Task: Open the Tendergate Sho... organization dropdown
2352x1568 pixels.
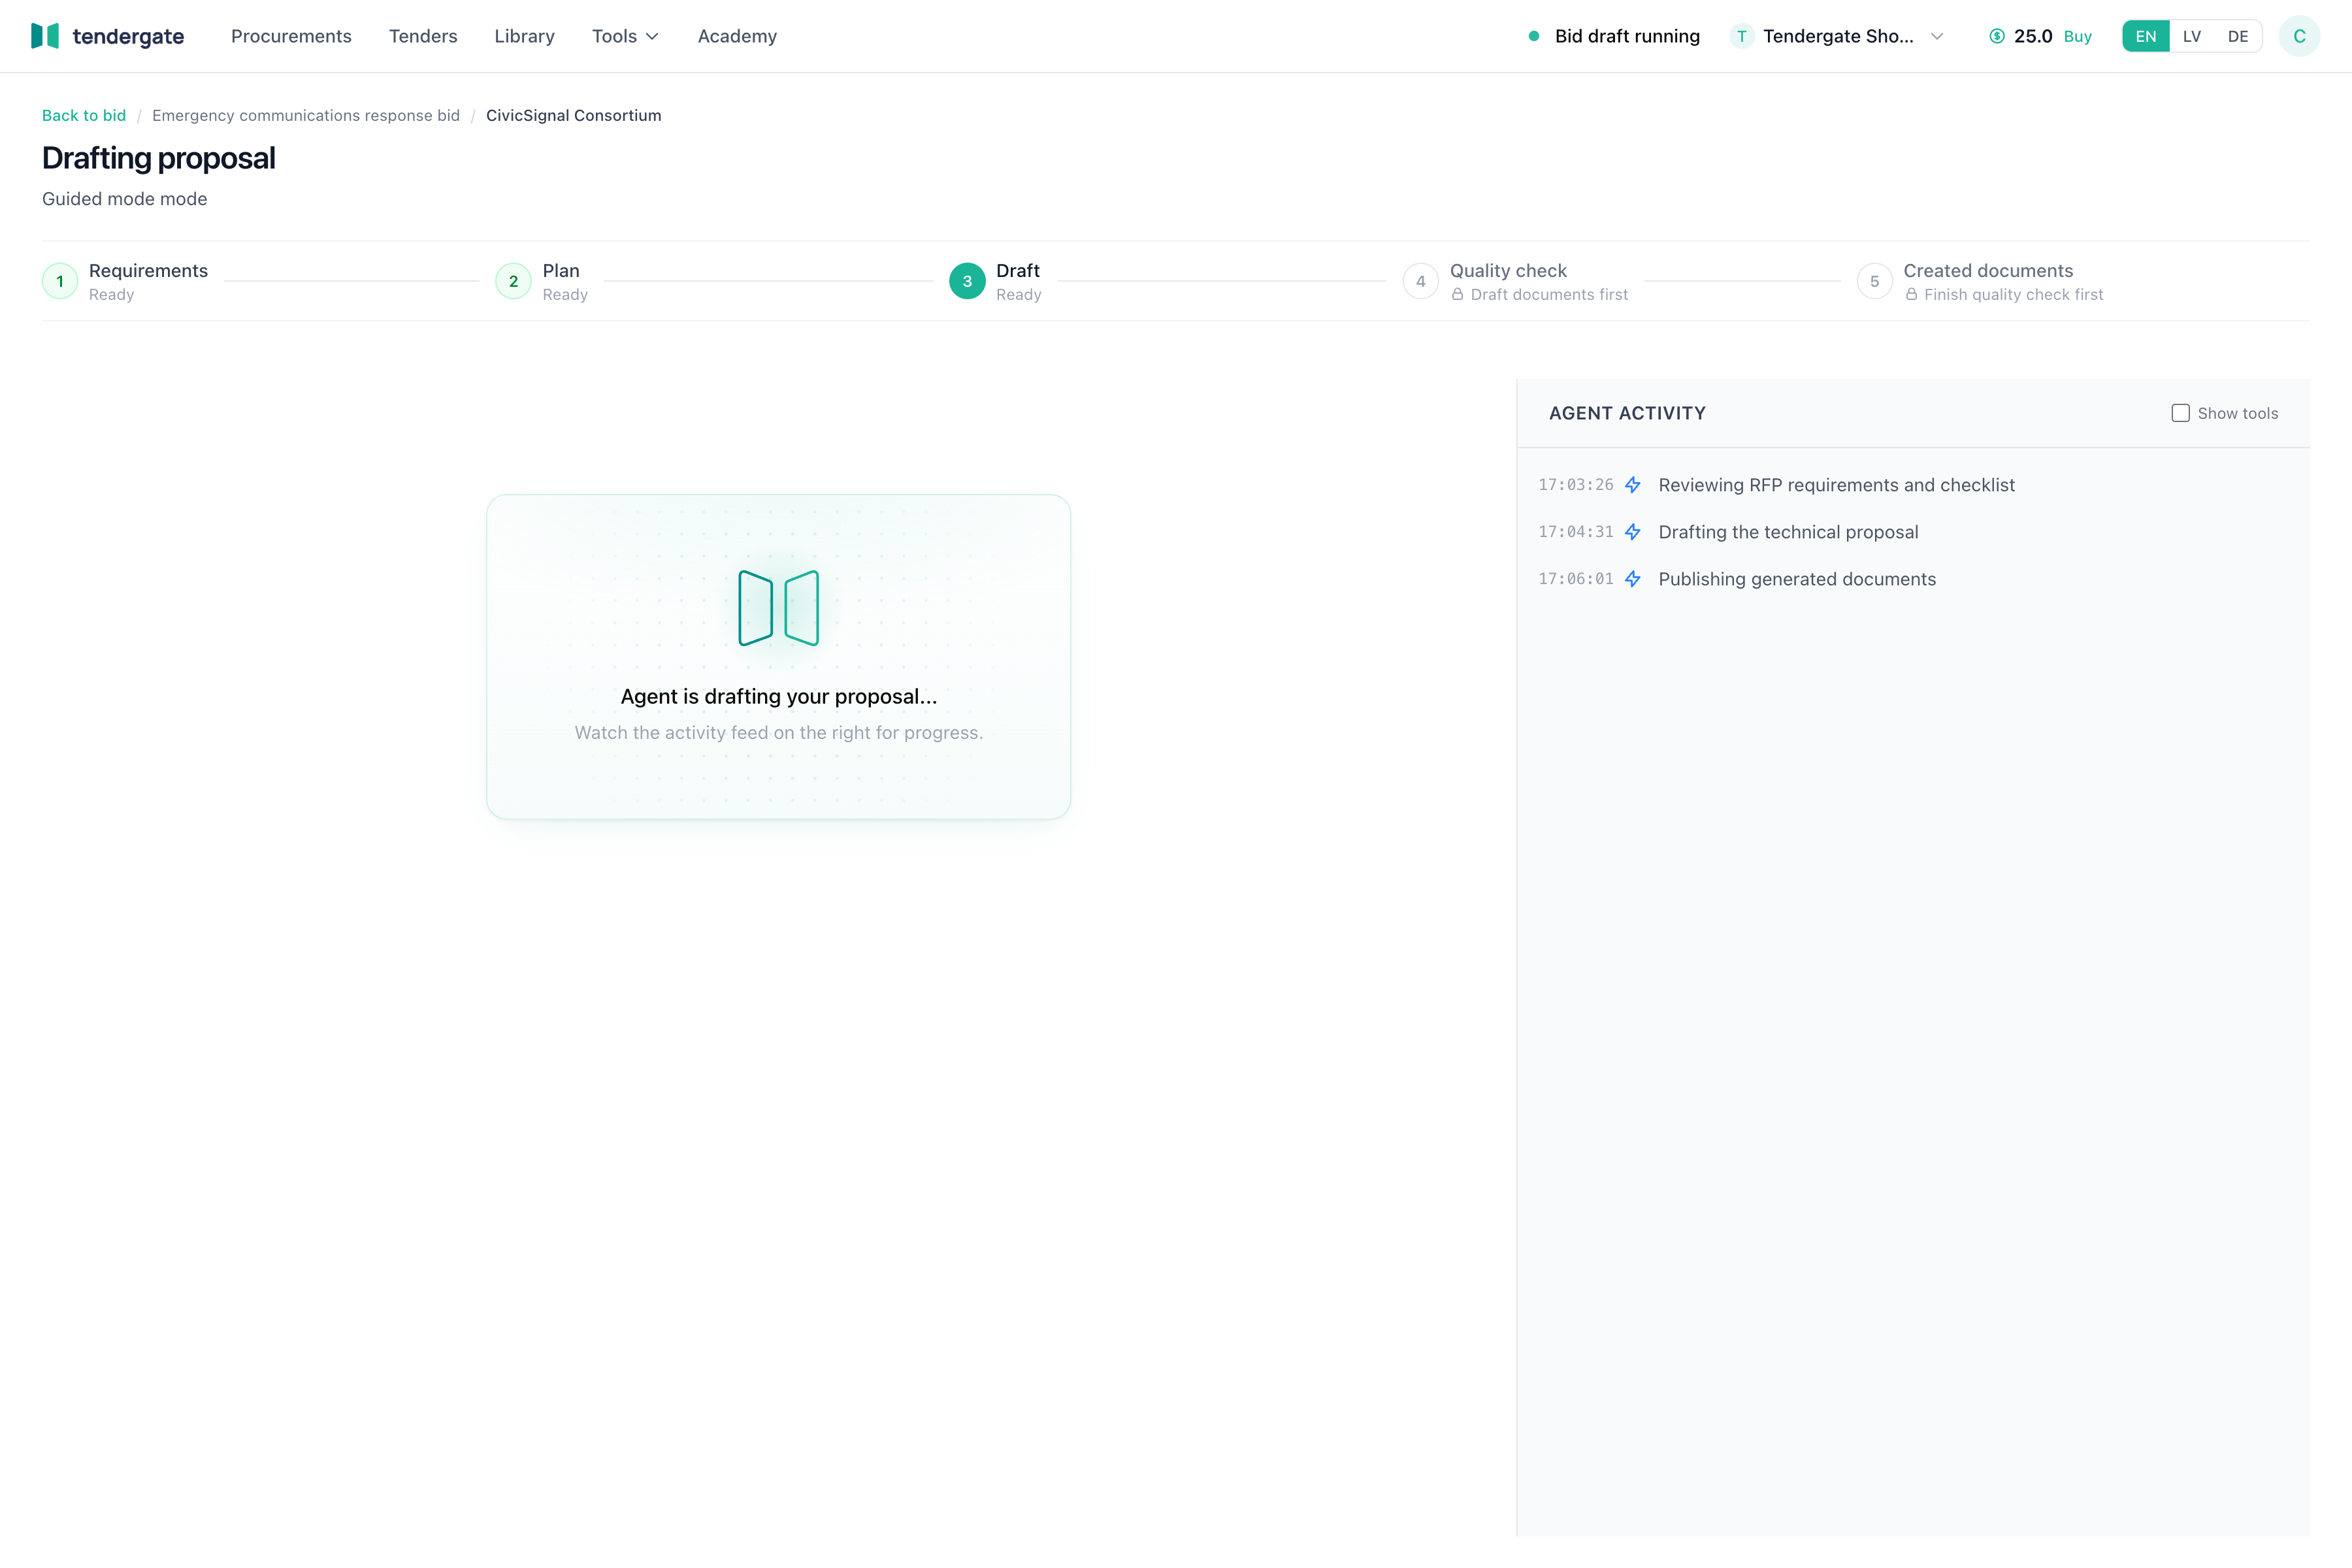Action: (1838, 36)
